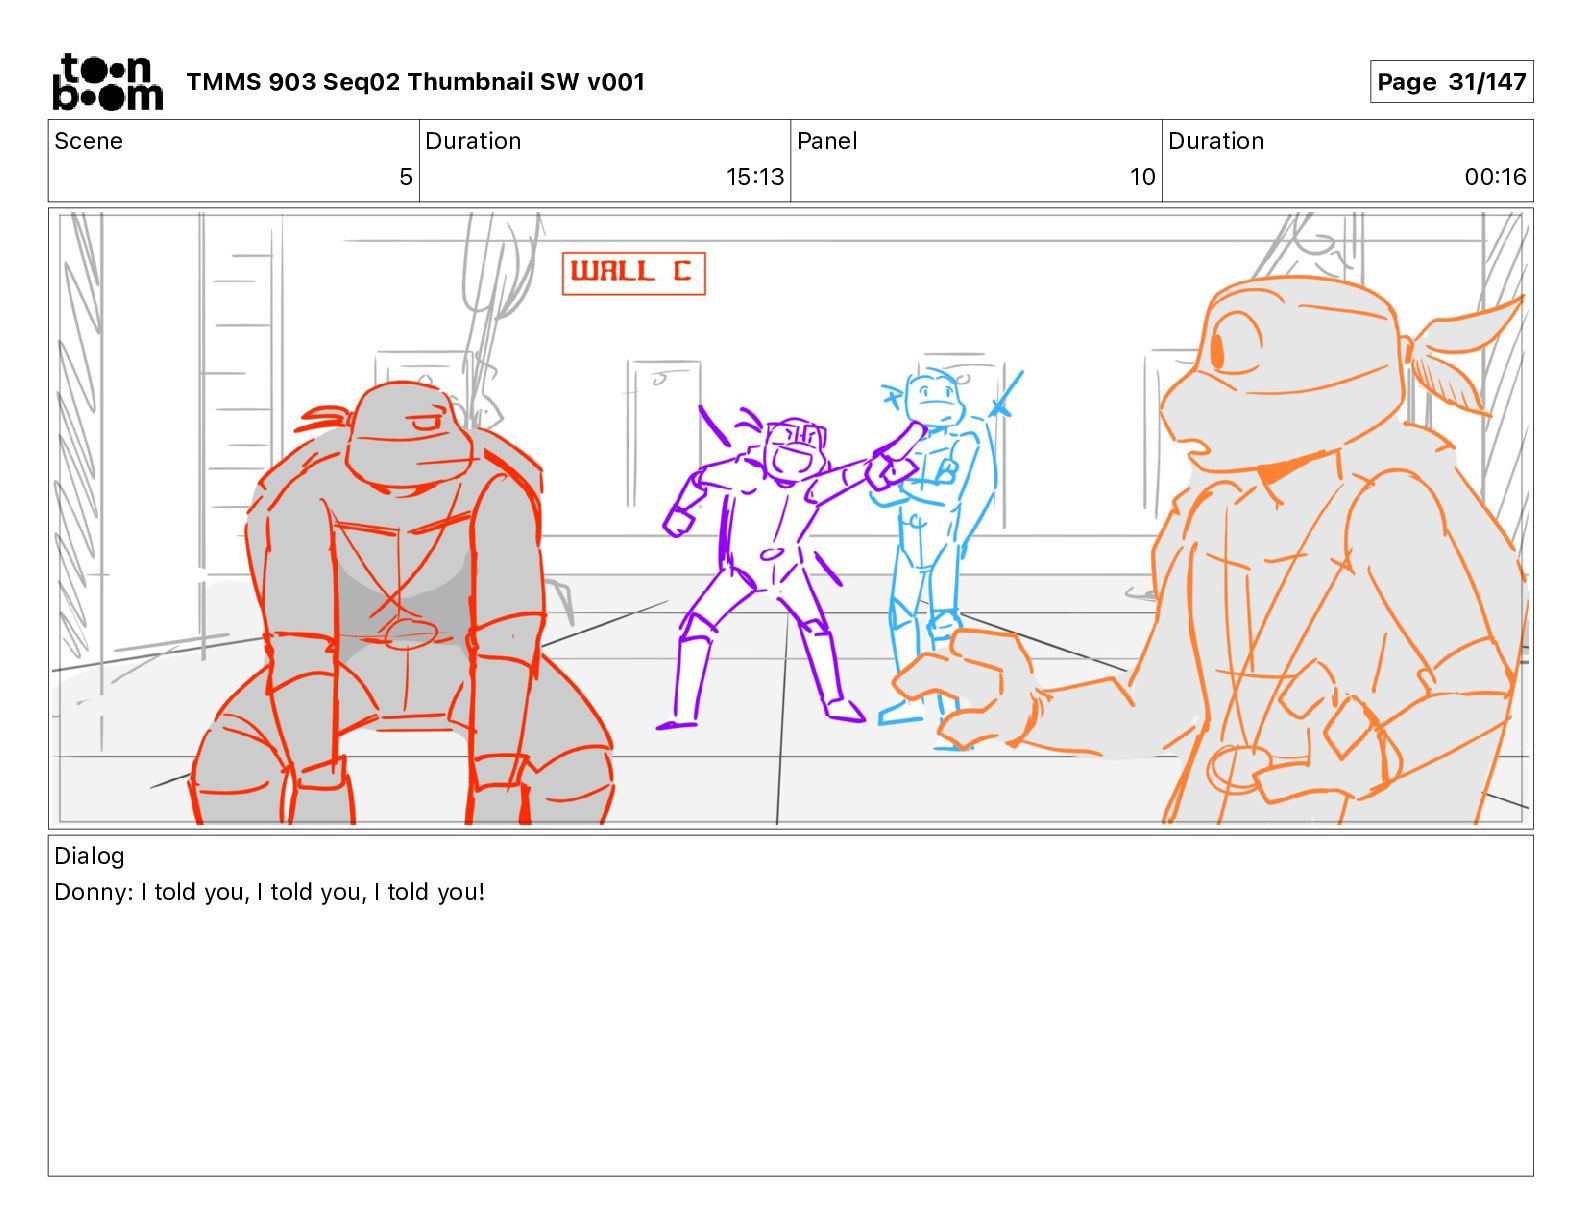Screen dimensions: 1584x1224
Task: Click the 'Page 31/147' box
Action: pos(1451,82)
